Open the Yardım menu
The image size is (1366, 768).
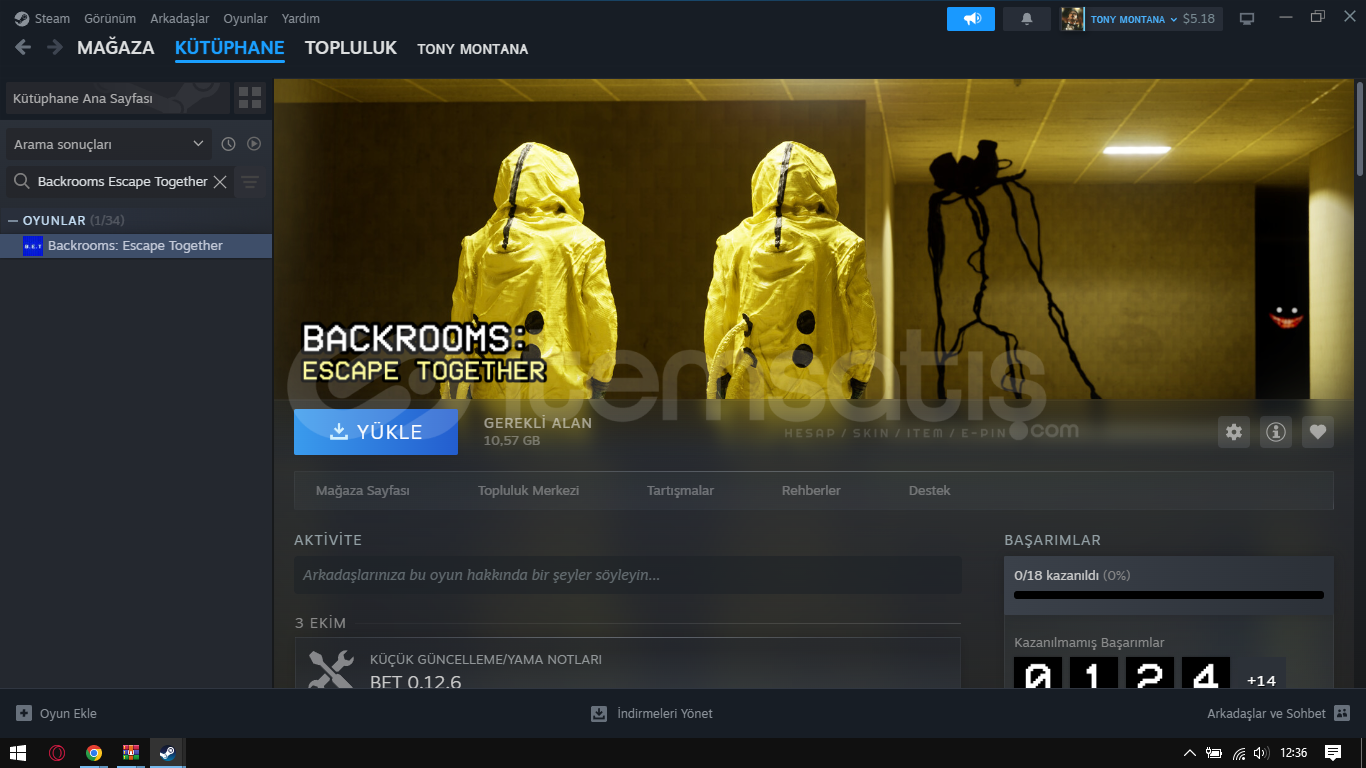click(301, 19)
